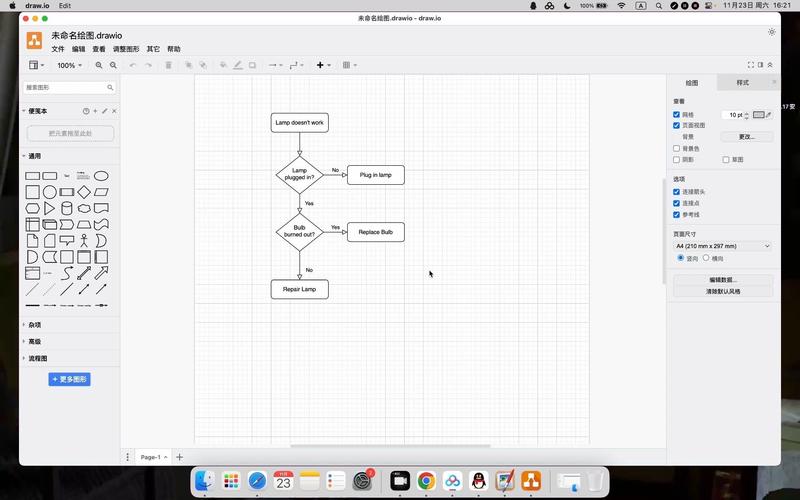
Task: Click the delete trash icon in toolbar
Action: tap(168, 65)
